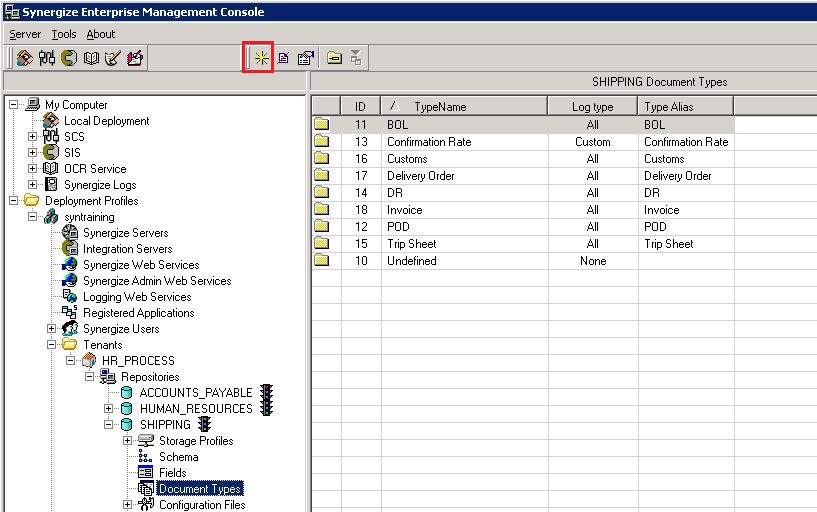Sort by the Log type column header
This screenshot has width=817, height=512.
pyautogui.click(x=592, y=106)
